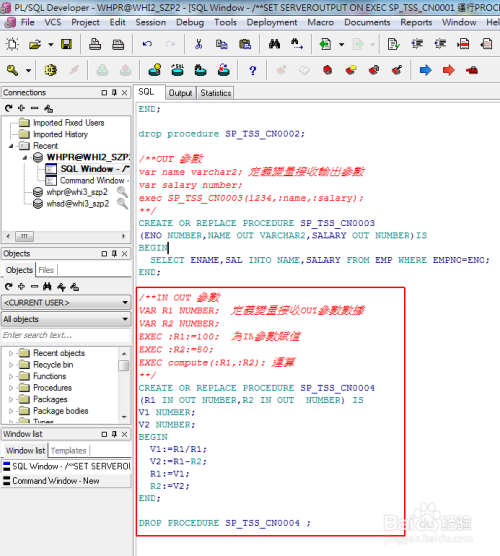Screen dimensions: 500x556
Task: Close the Connections panel
Action: click(x=124, y=93)
